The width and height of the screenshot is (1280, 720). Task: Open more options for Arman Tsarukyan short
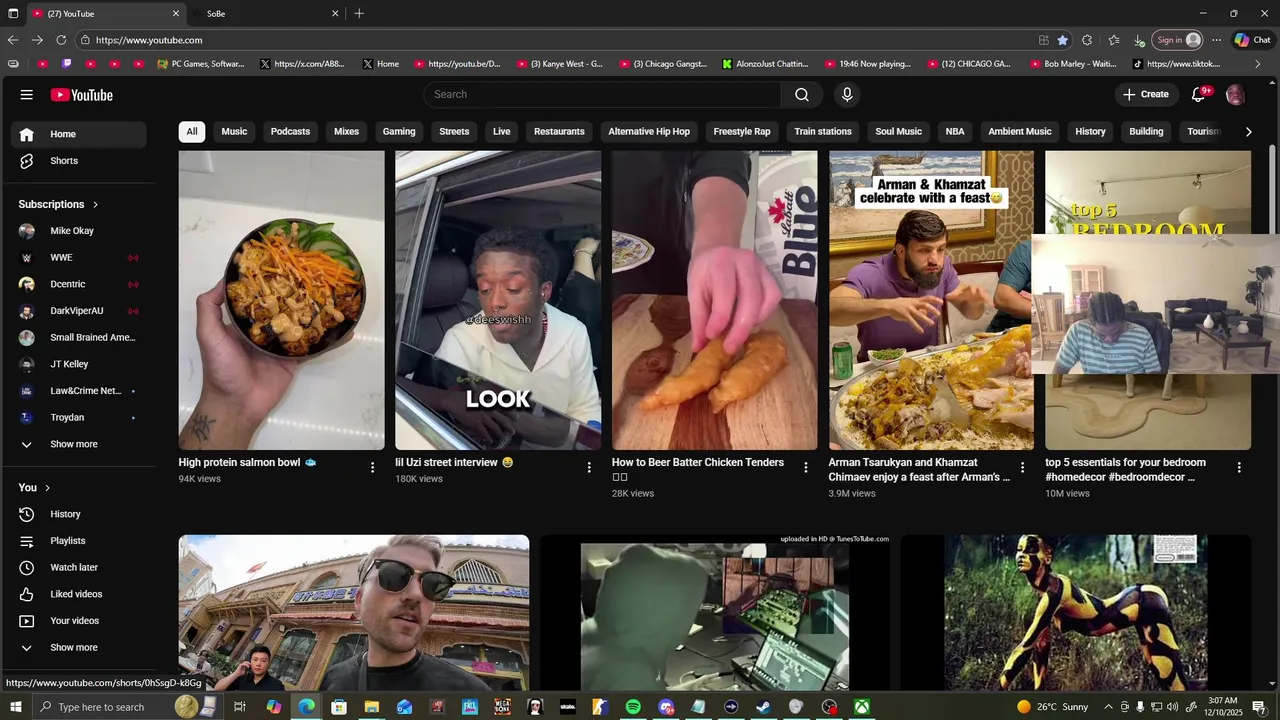click(1022, 467)
